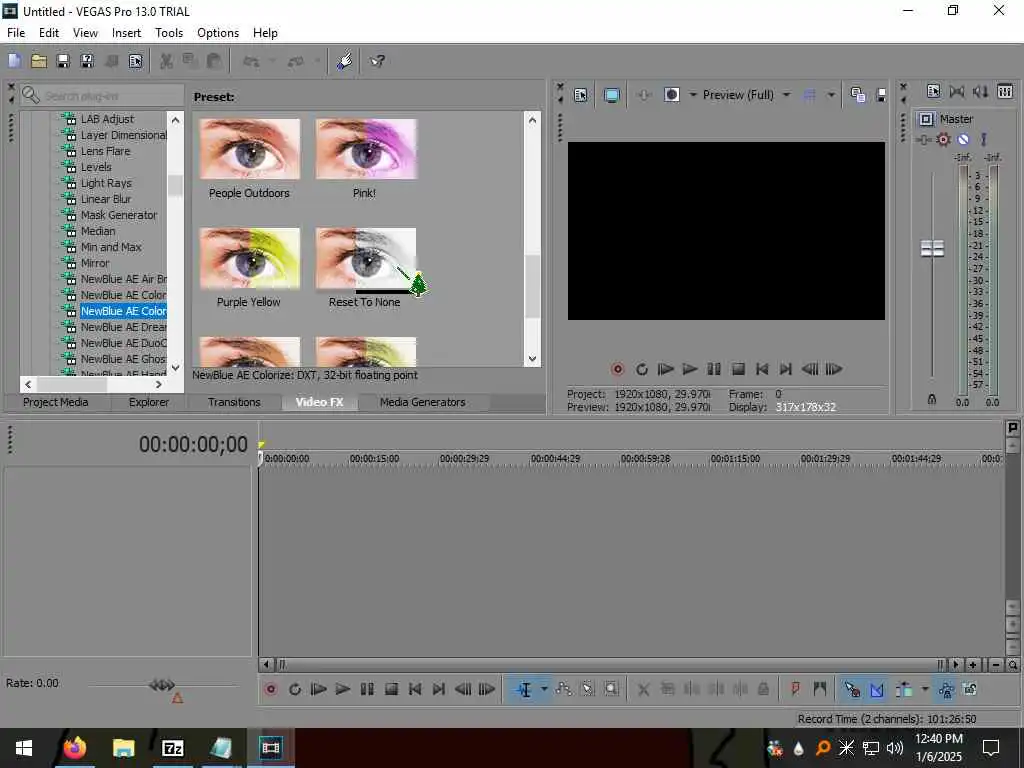1024x768 pixels.
Task: Click the Master volume fader handle
Action: coord(932,248)
